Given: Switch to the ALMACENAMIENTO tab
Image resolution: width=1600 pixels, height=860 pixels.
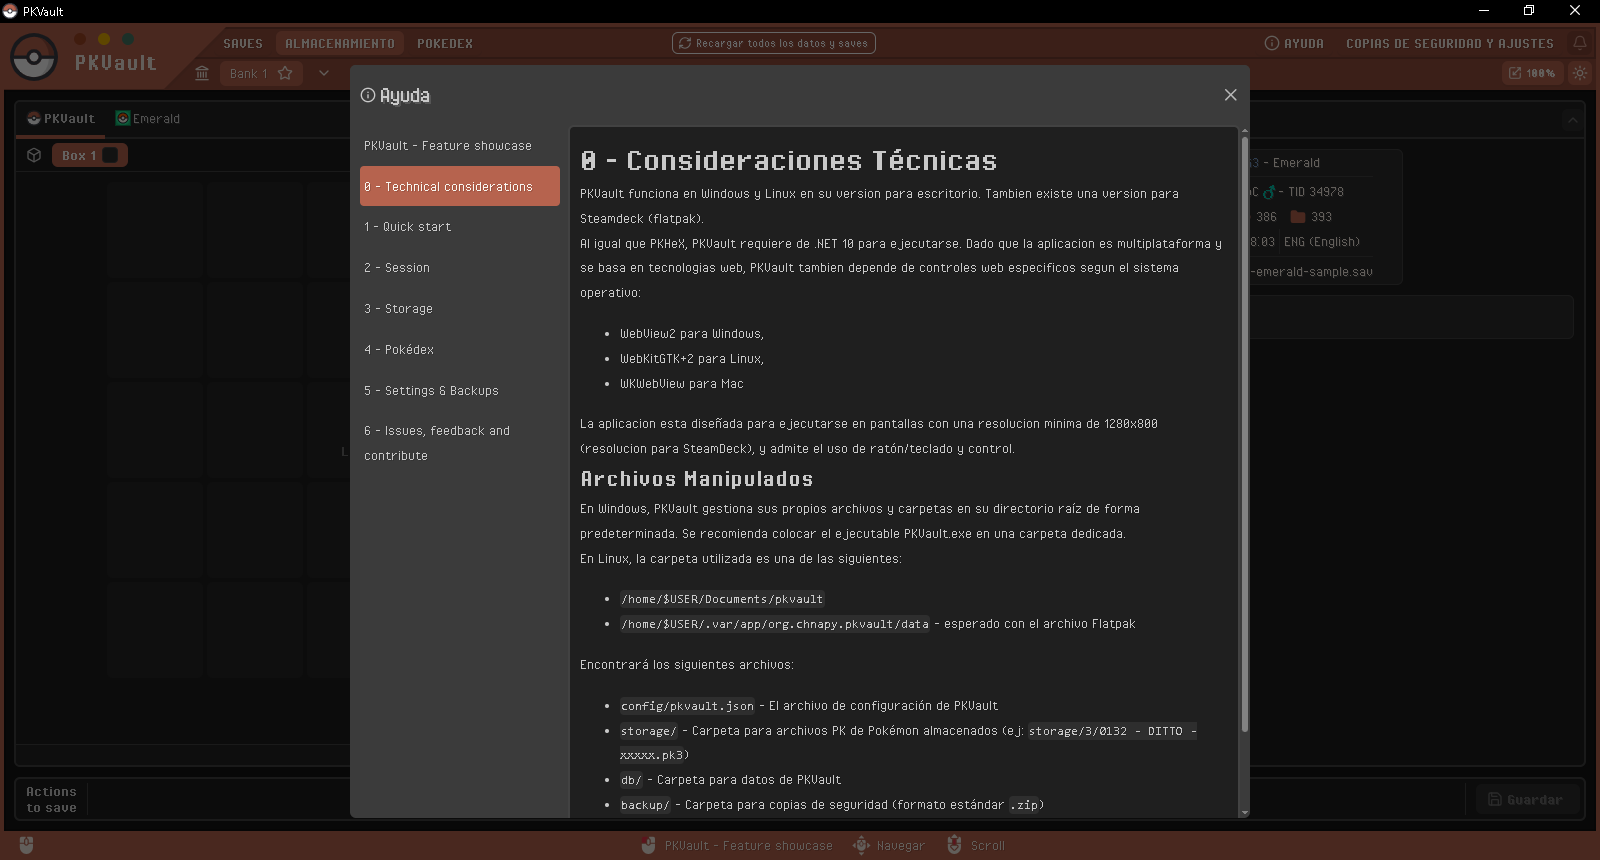Looking at the screenshot, I should tap(340, 44).
